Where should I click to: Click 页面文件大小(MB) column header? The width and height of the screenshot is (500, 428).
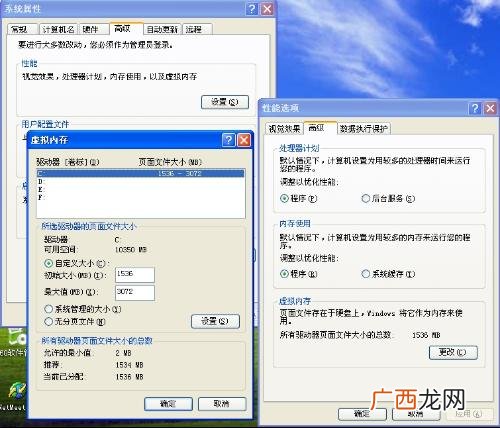click(170, 162)
